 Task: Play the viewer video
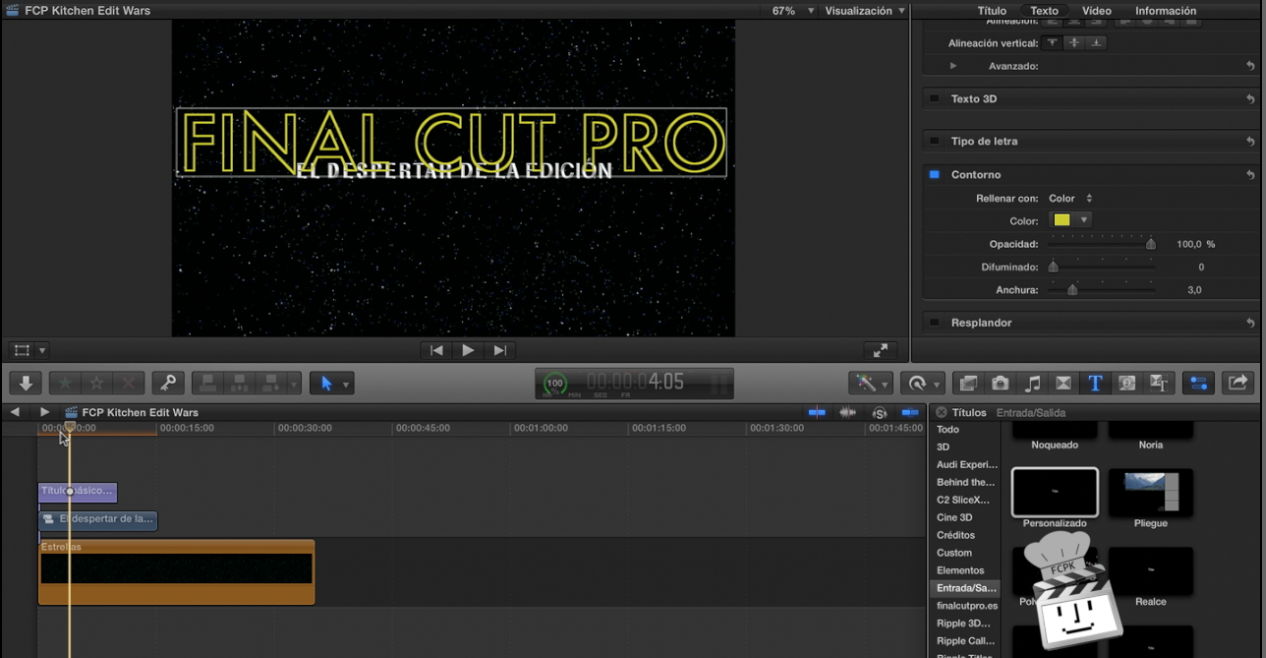(468, 350)
